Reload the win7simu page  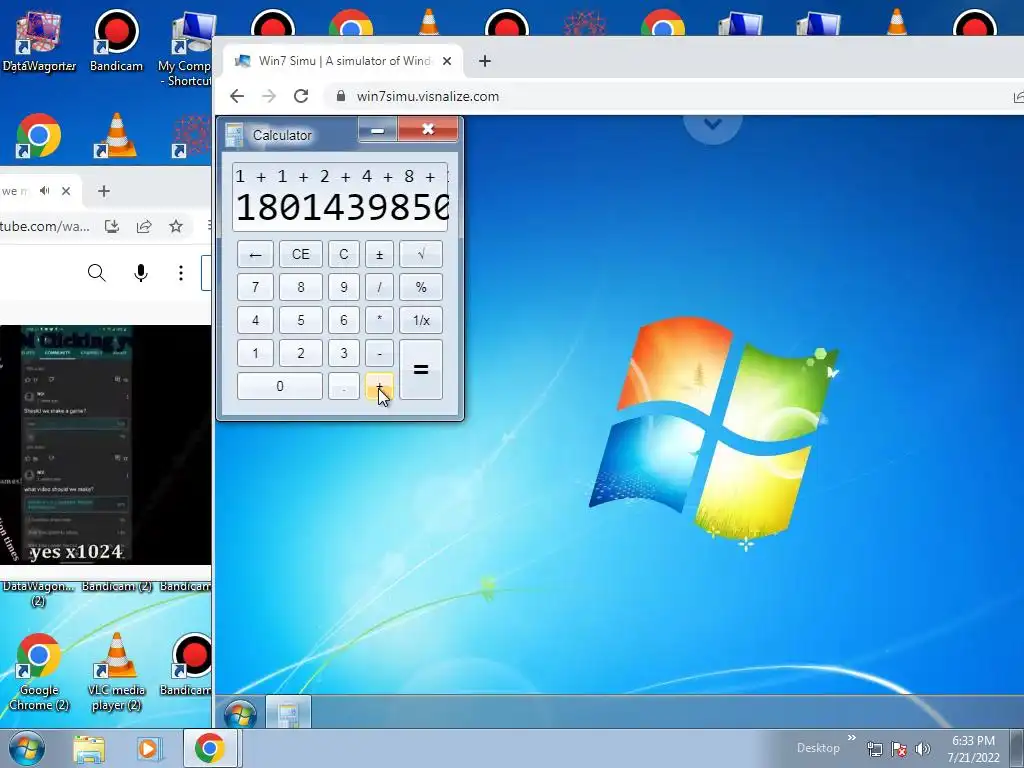point(301,96)
